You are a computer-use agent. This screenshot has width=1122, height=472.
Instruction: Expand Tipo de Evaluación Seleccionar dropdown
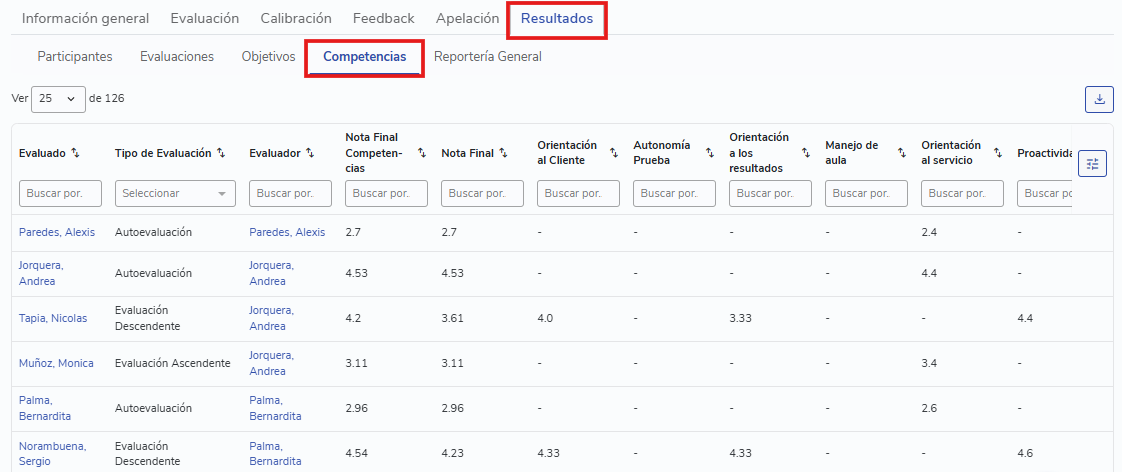175,193
